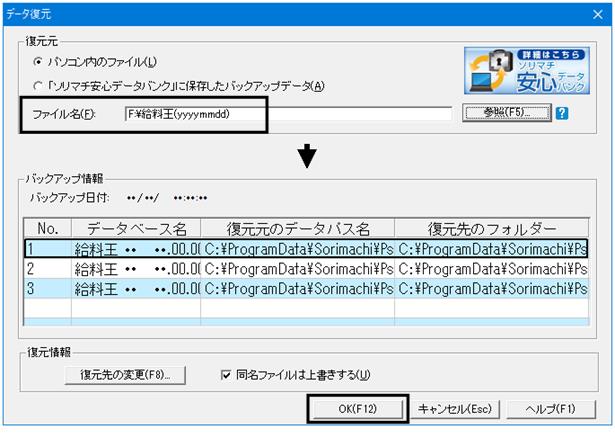Image resolution: width=615 pixels, height=438 pixels.
Task: Open the ソリマチ安心データバンク details banner
Action: coord(527,71)
